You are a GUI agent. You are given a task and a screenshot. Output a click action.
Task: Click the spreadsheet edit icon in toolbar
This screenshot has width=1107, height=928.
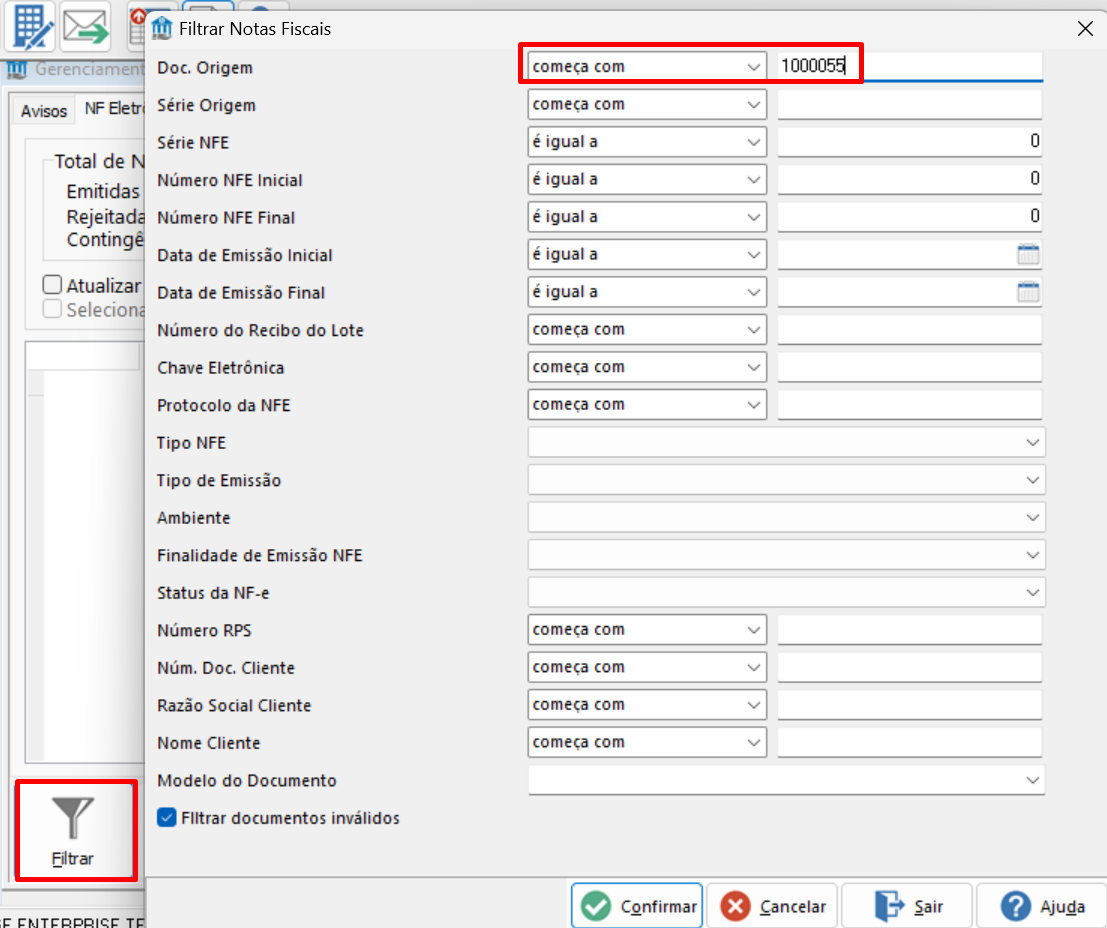30,27
